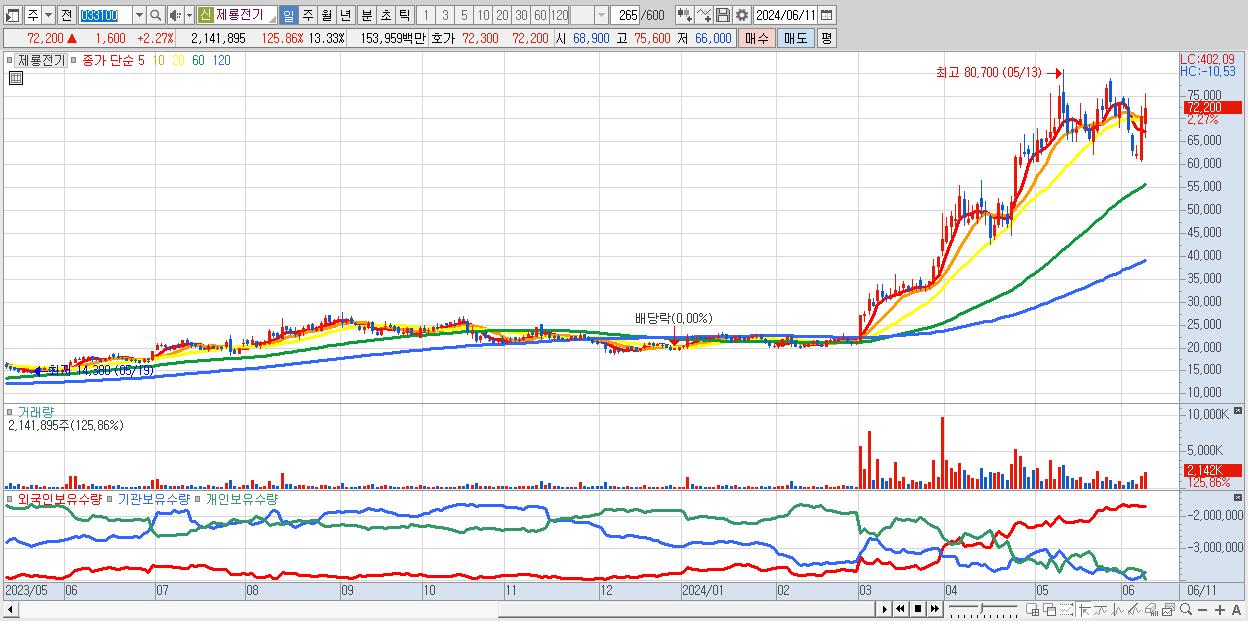Select the 틱 tick period tab
The image size is (1248, 621).
point(404,15)
